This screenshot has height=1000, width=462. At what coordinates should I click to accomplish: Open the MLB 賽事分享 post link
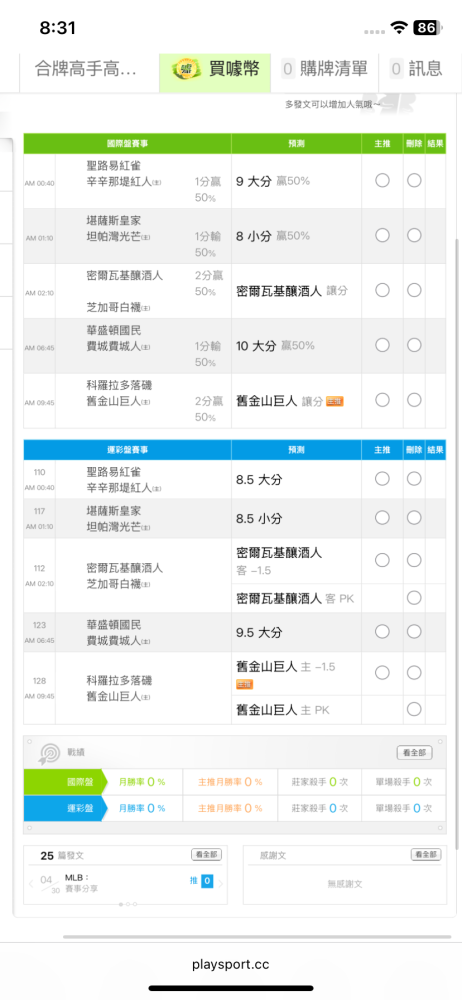coord(82,883)
